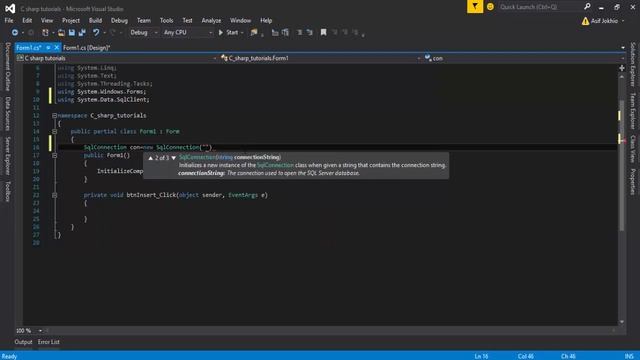Image resolution: width=640 pixels, height=360 pixels.
Task: Collapse the namespace C_sharp_tutorials block
Action: pos(54,116)
